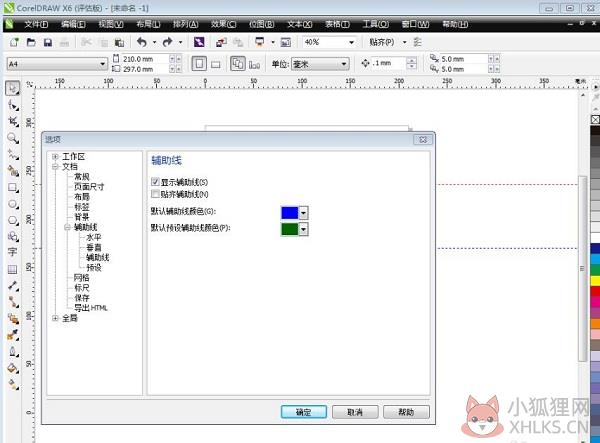
Task: Click the Undo arrow icon
Action: [142, 42]
